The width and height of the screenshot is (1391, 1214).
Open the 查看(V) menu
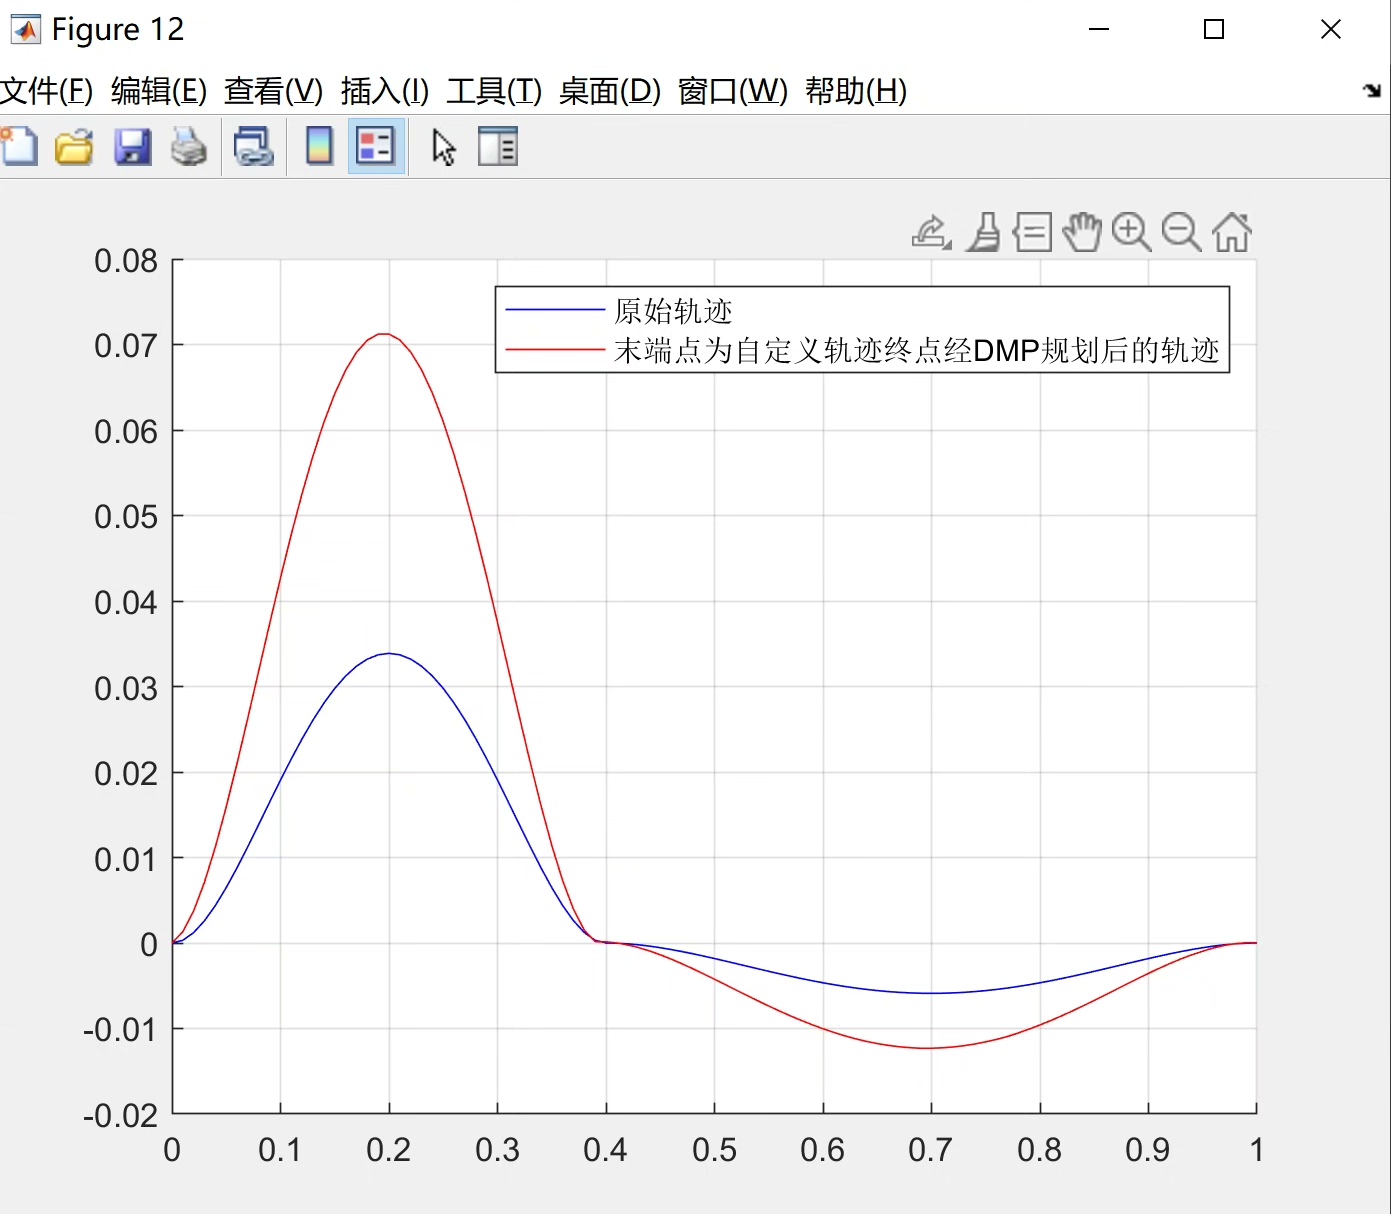(x=272, y=91)
